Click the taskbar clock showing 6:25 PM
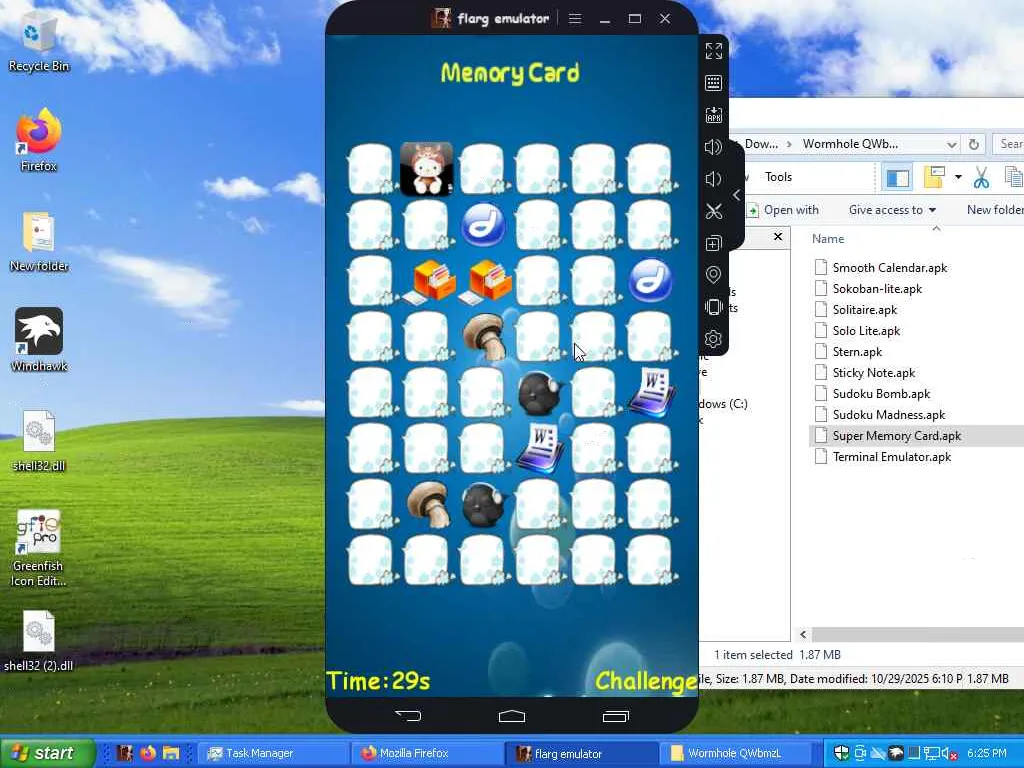Viewport: 1024px width, 768px height. tap(987, 753)
